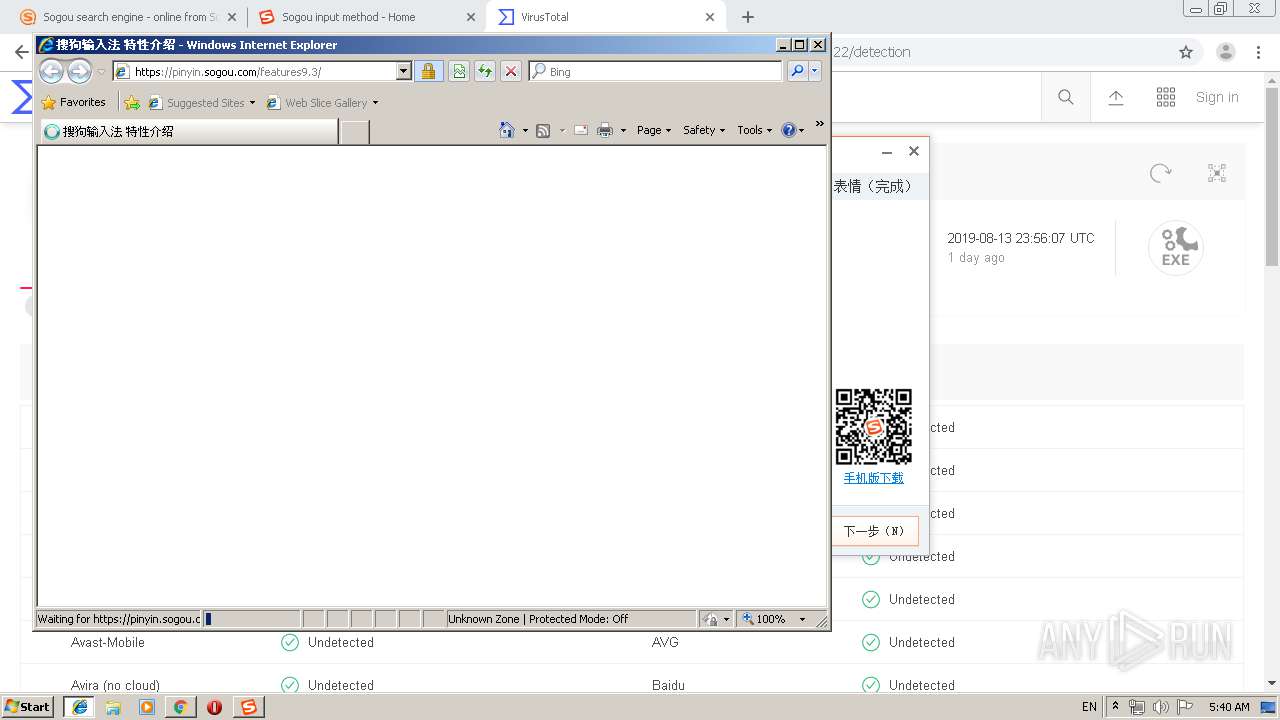The height and width of the screenshot is (720, 1280).
Task: Print the page with the IE printer icon
Action: pyautogui.click(x=605, y=130)
